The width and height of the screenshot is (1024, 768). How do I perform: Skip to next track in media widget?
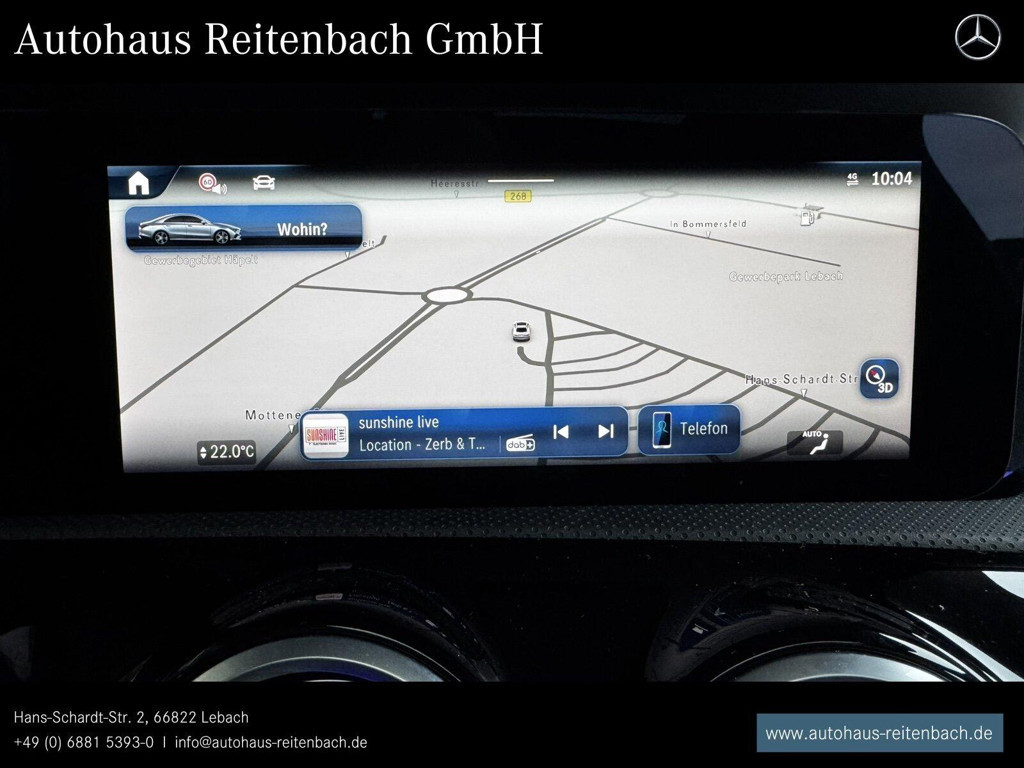pyautogui.click(x=604, y=430)
